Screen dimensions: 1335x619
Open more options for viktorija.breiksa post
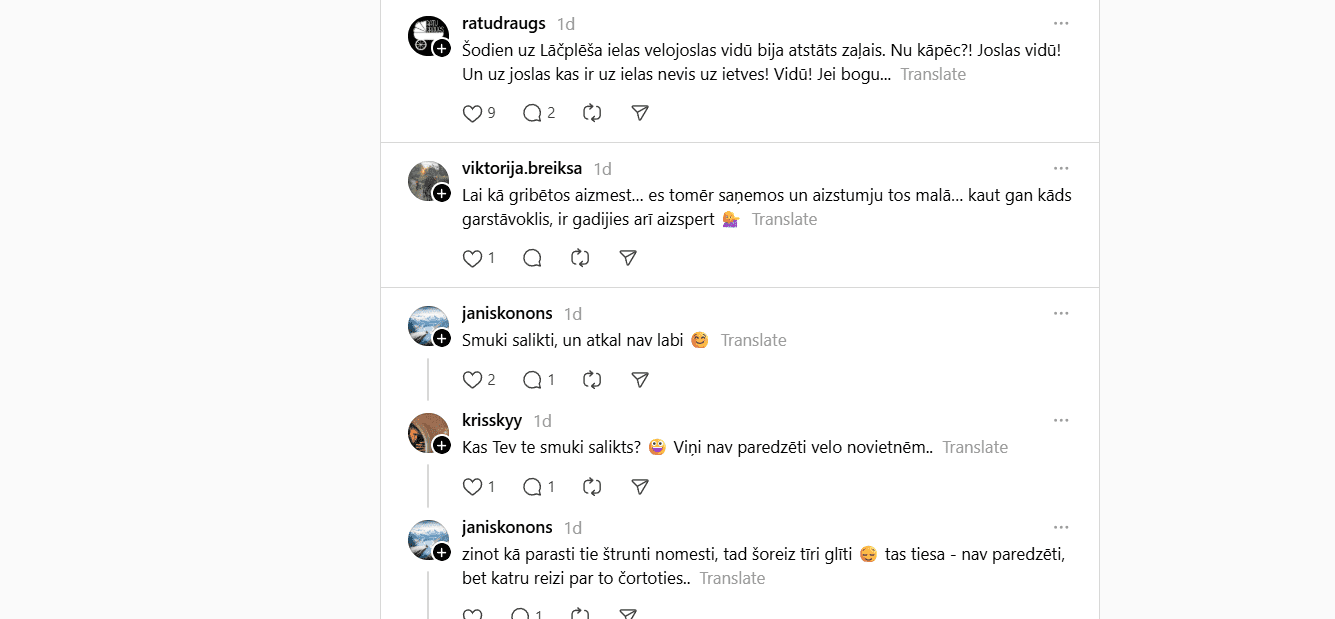pyautogui.click(x=1061, y=168)
